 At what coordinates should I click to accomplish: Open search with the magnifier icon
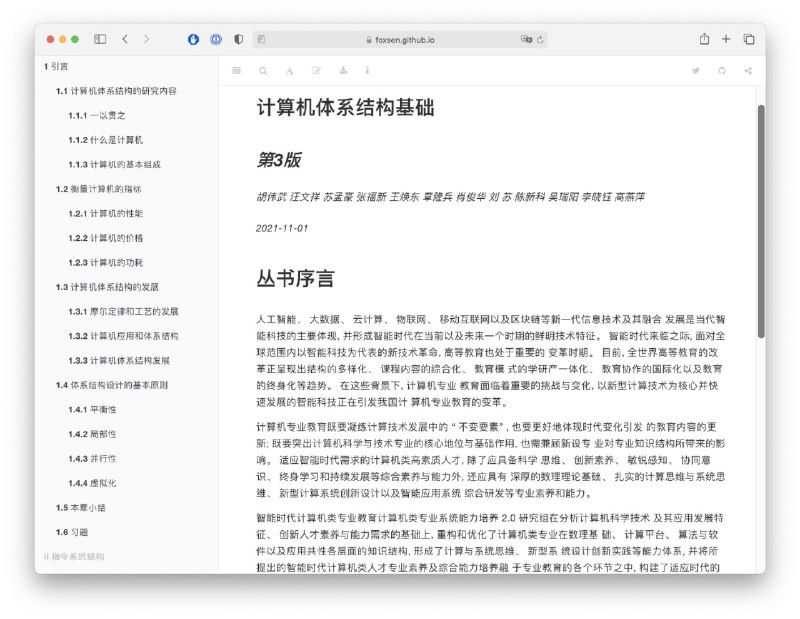[263, 71]
